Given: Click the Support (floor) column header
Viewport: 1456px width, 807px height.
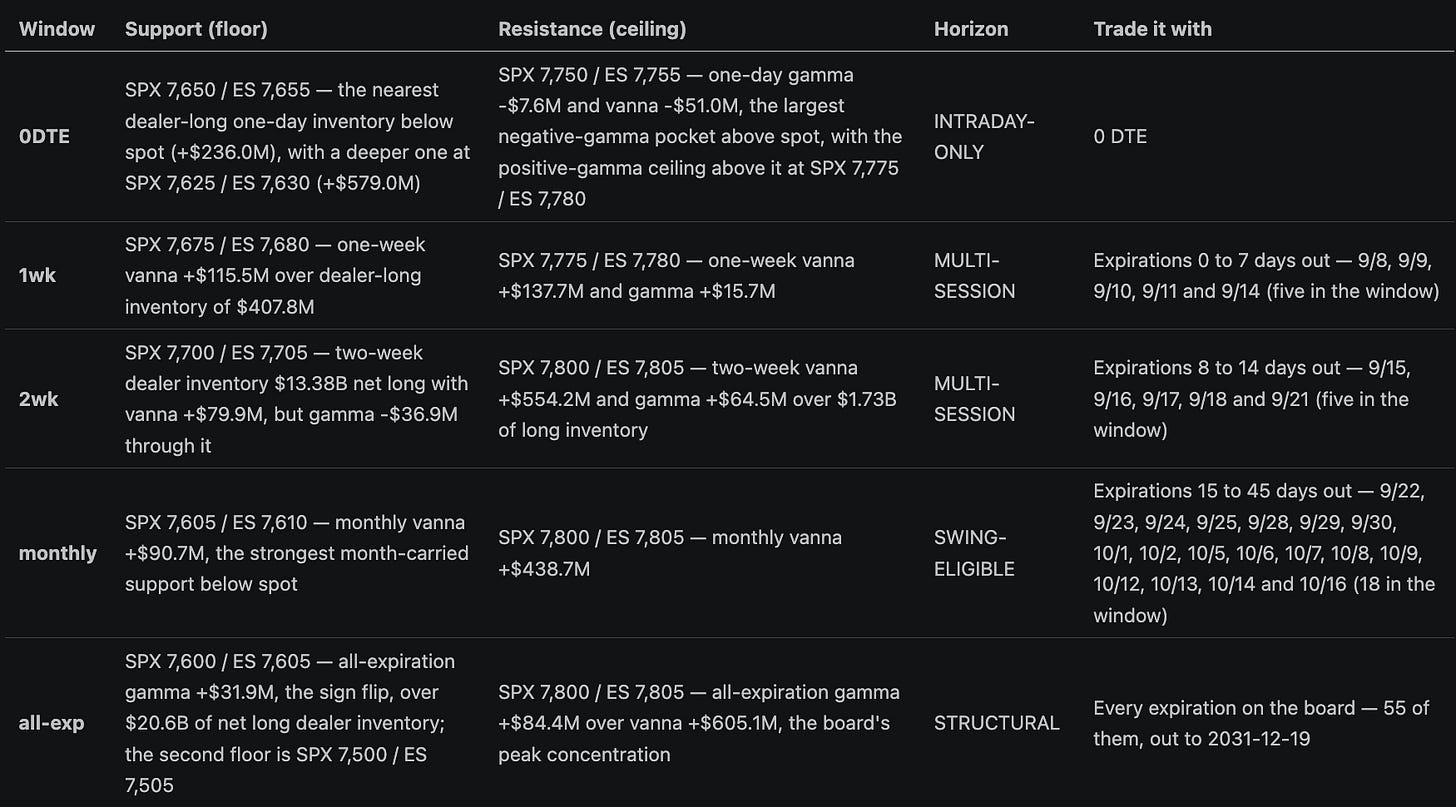Looking at the screenshot, I should pyautogui.click(x=196, y=29).
